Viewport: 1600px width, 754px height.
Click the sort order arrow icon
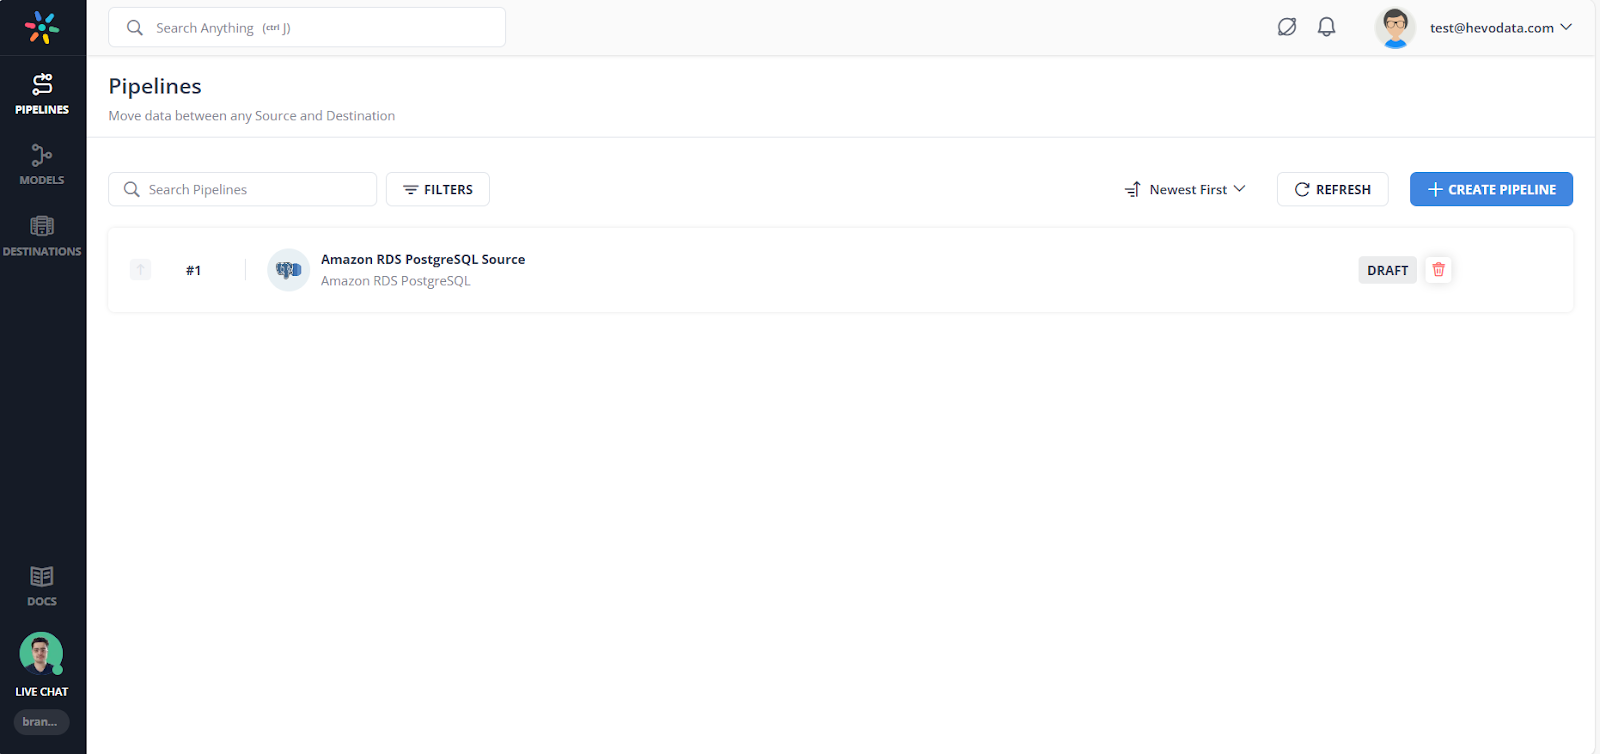[x=1133, y=189]
